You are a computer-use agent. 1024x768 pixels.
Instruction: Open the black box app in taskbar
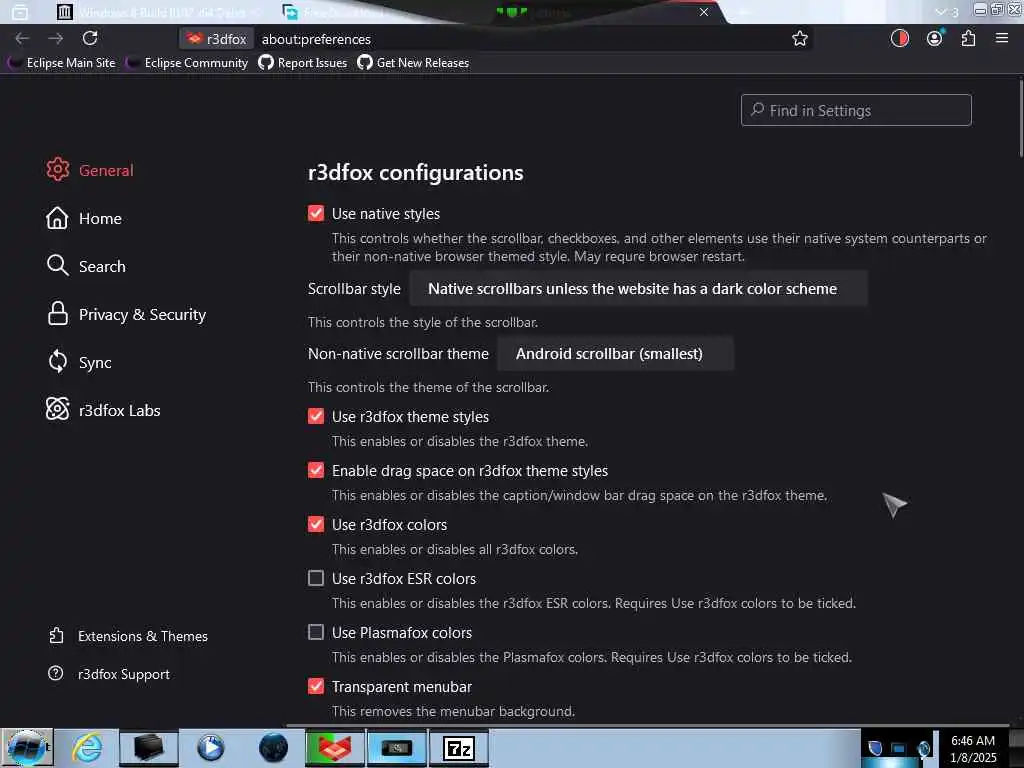click(148, 748)
